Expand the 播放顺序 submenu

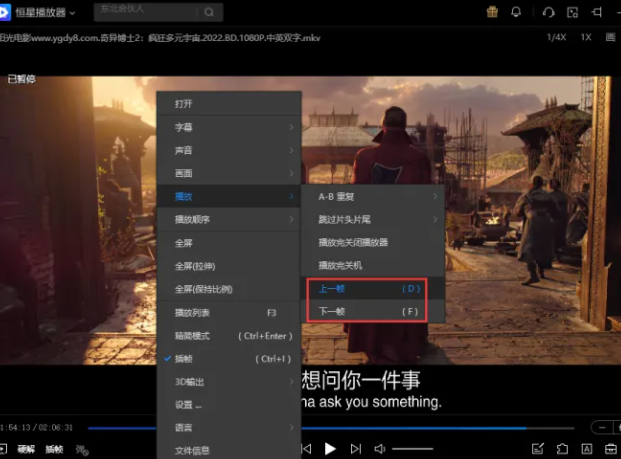(x=229, y=219)
